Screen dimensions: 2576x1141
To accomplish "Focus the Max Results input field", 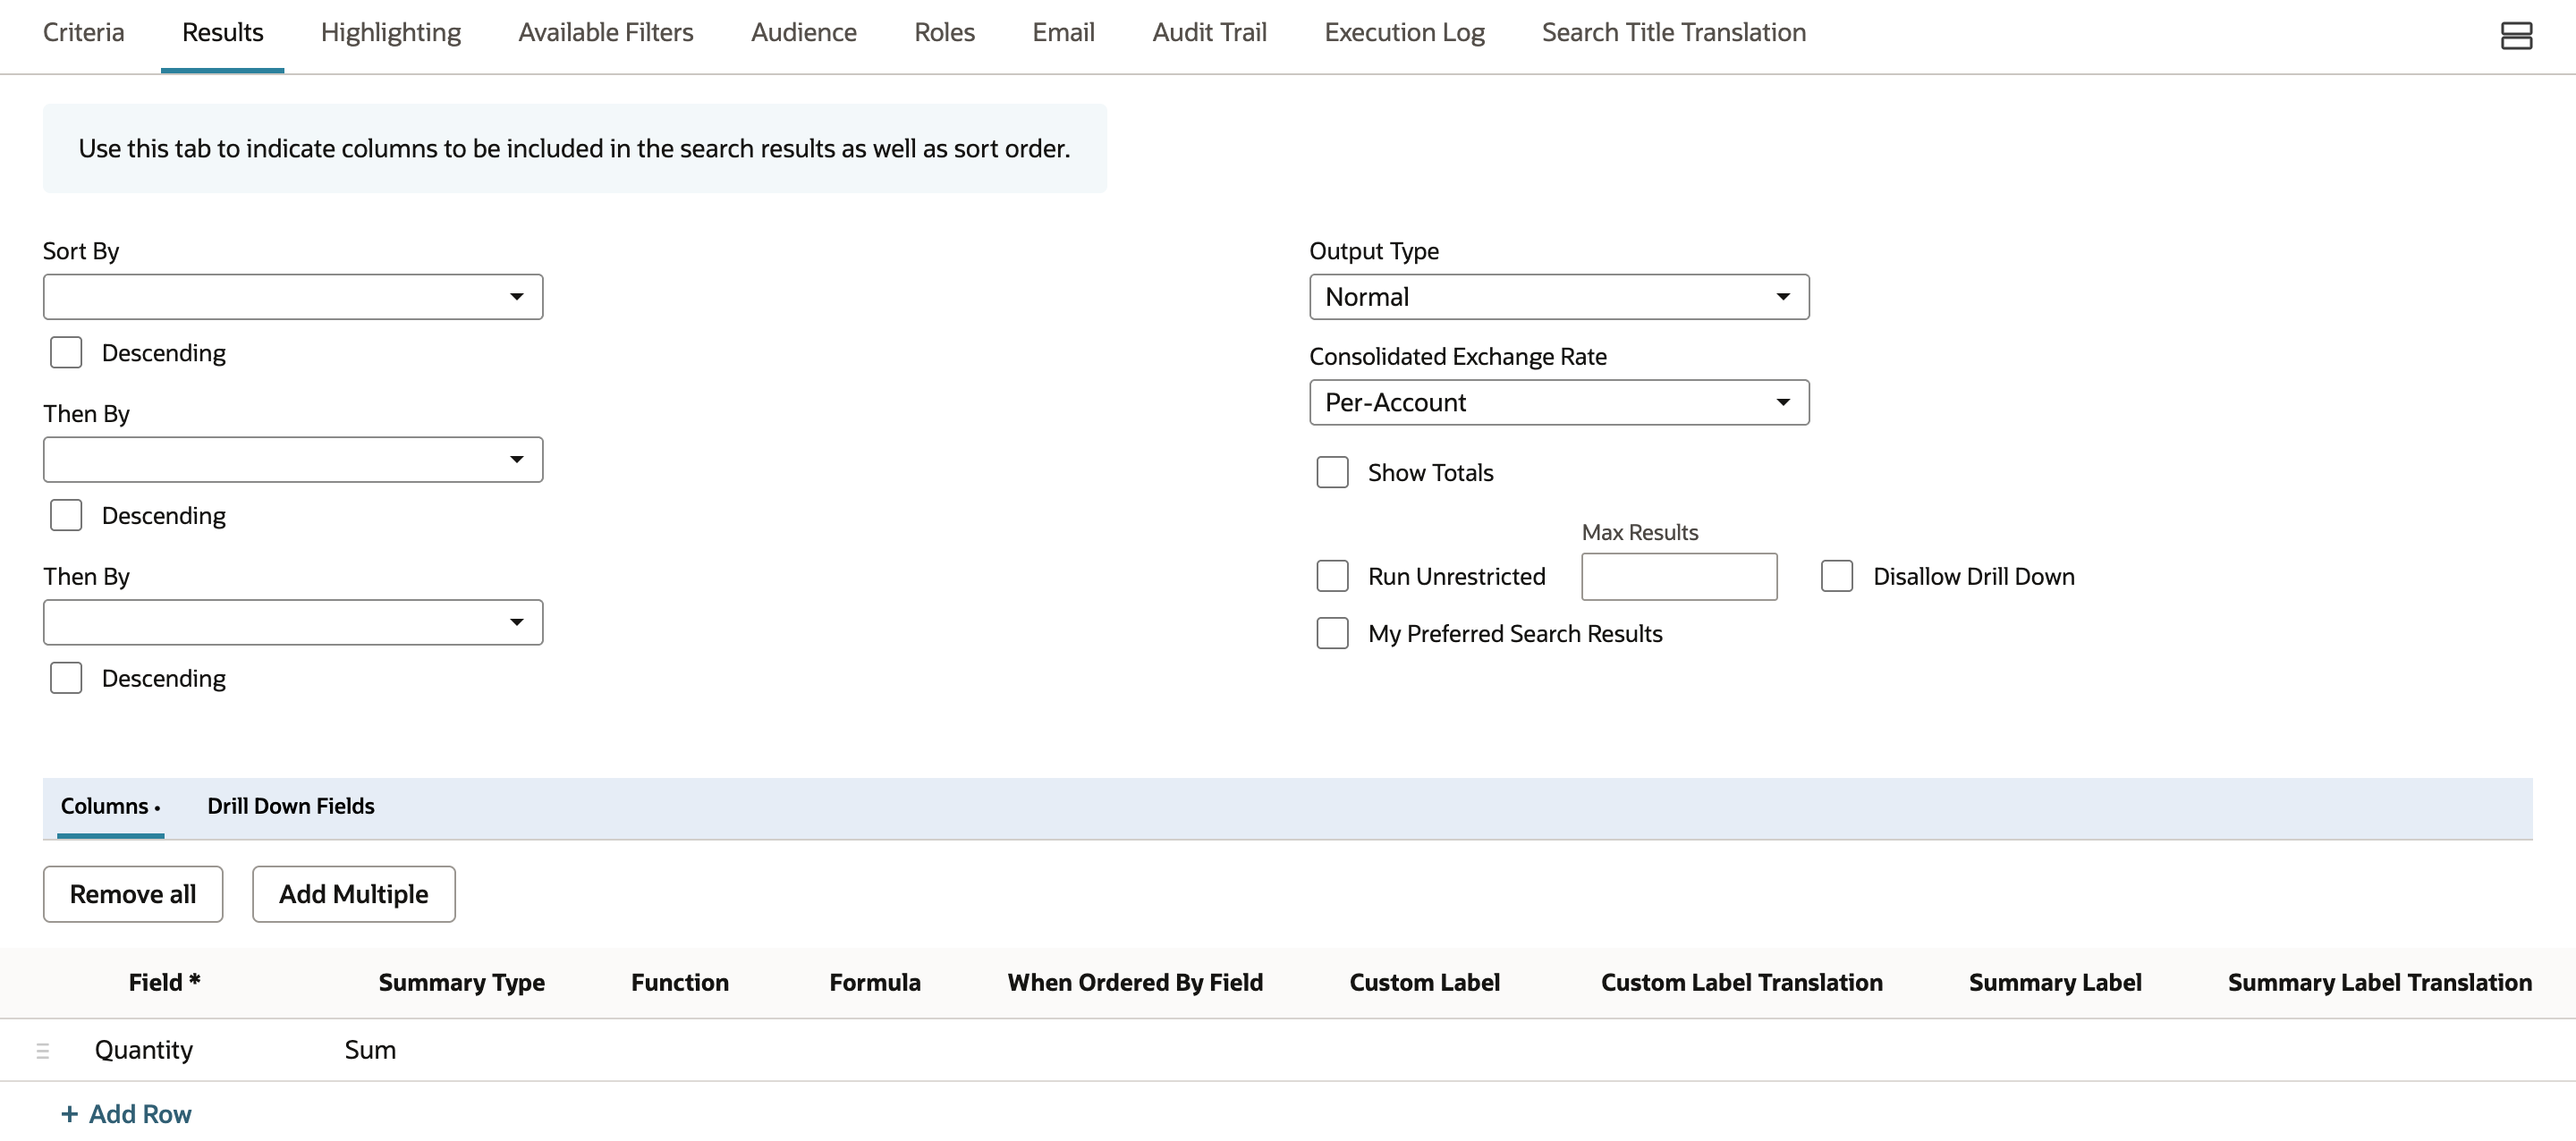I will 1679,577.
